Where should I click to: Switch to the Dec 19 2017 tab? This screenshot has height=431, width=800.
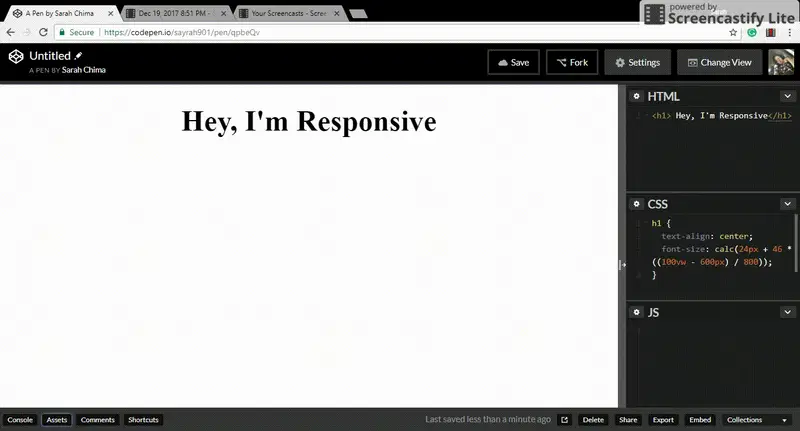[x=175, y=13]
